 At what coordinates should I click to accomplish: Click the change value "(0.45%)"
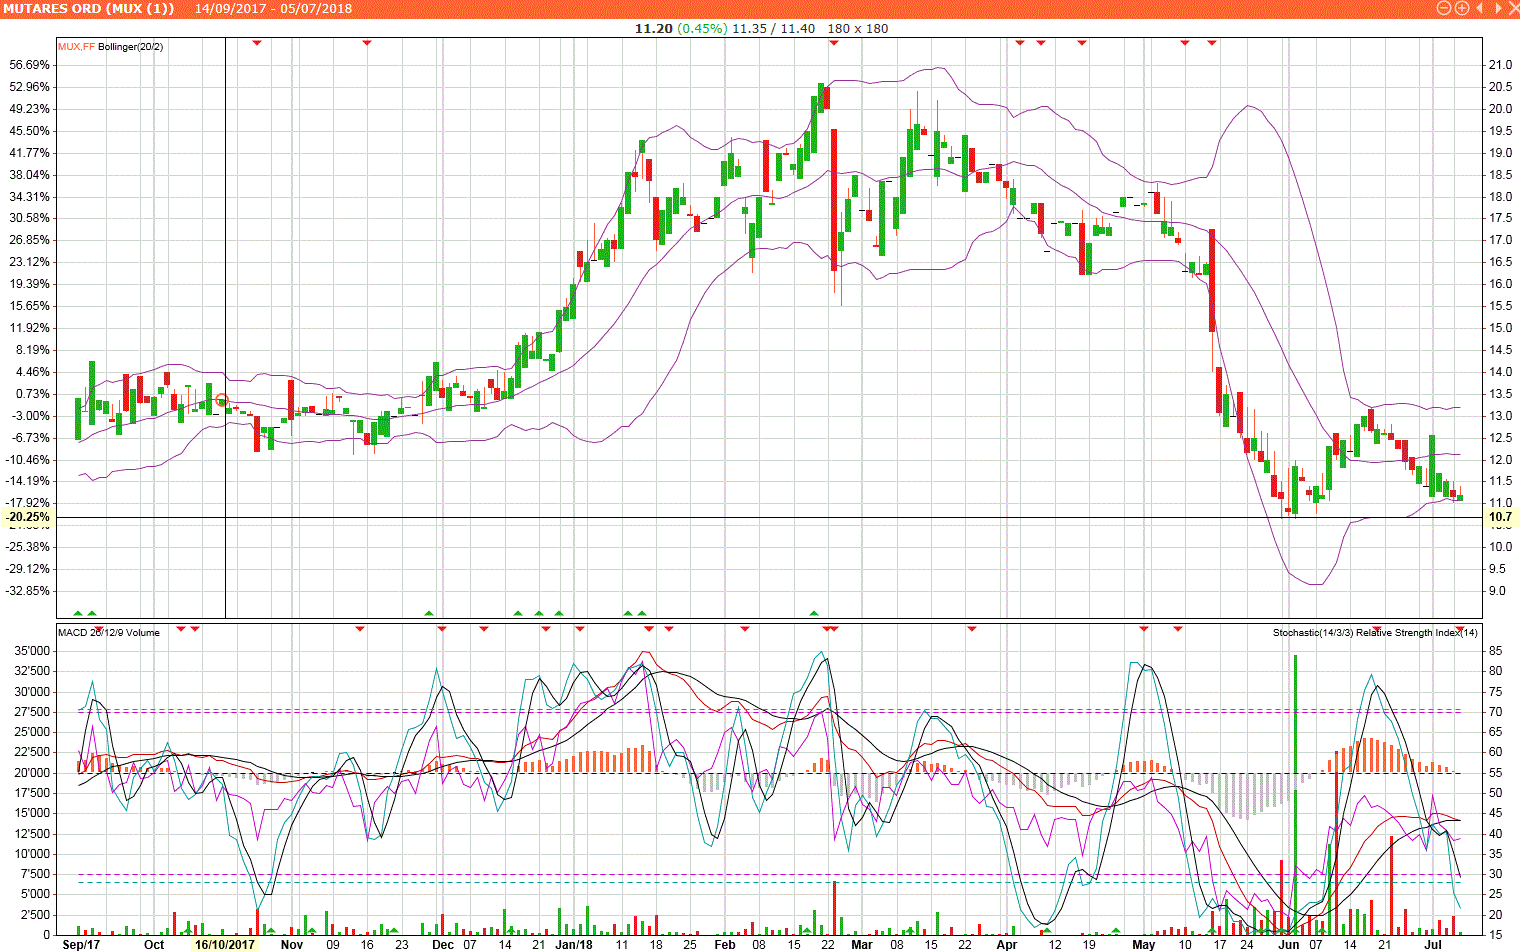pyautogui.click(x=702, y=28)
